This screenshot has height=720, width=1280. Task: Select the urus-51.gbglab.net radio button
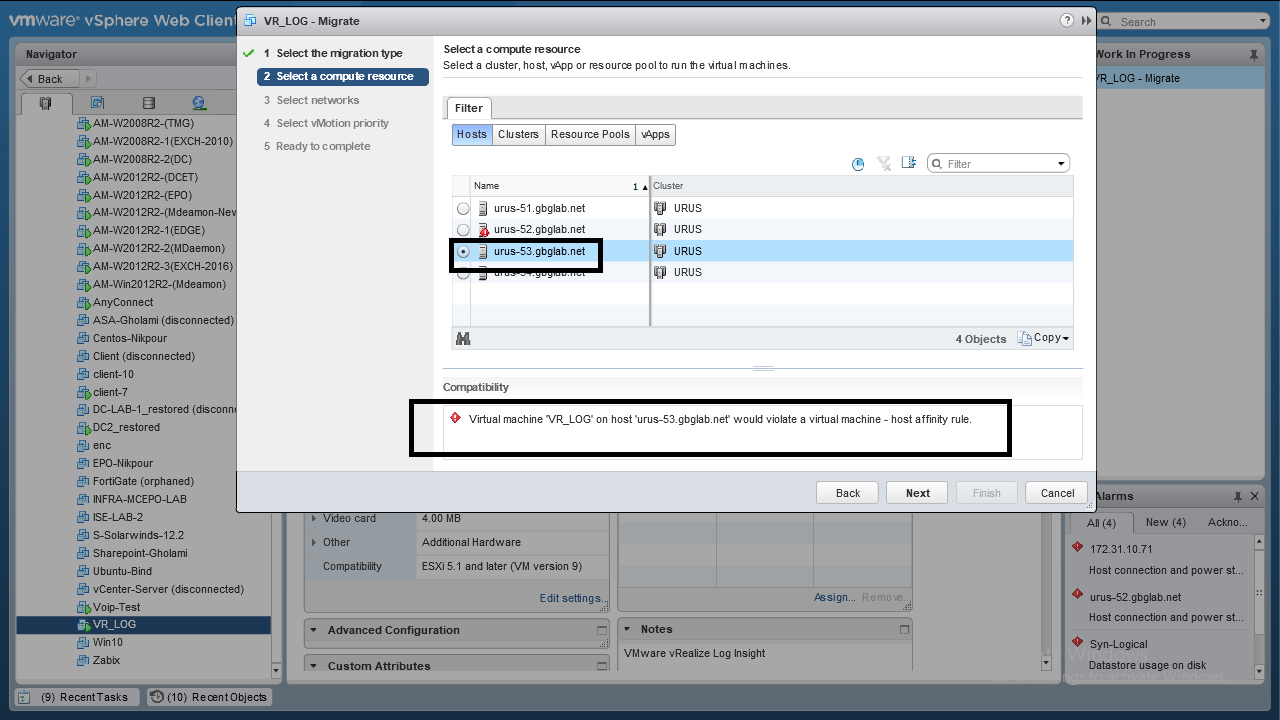click(x=463, y=209)
